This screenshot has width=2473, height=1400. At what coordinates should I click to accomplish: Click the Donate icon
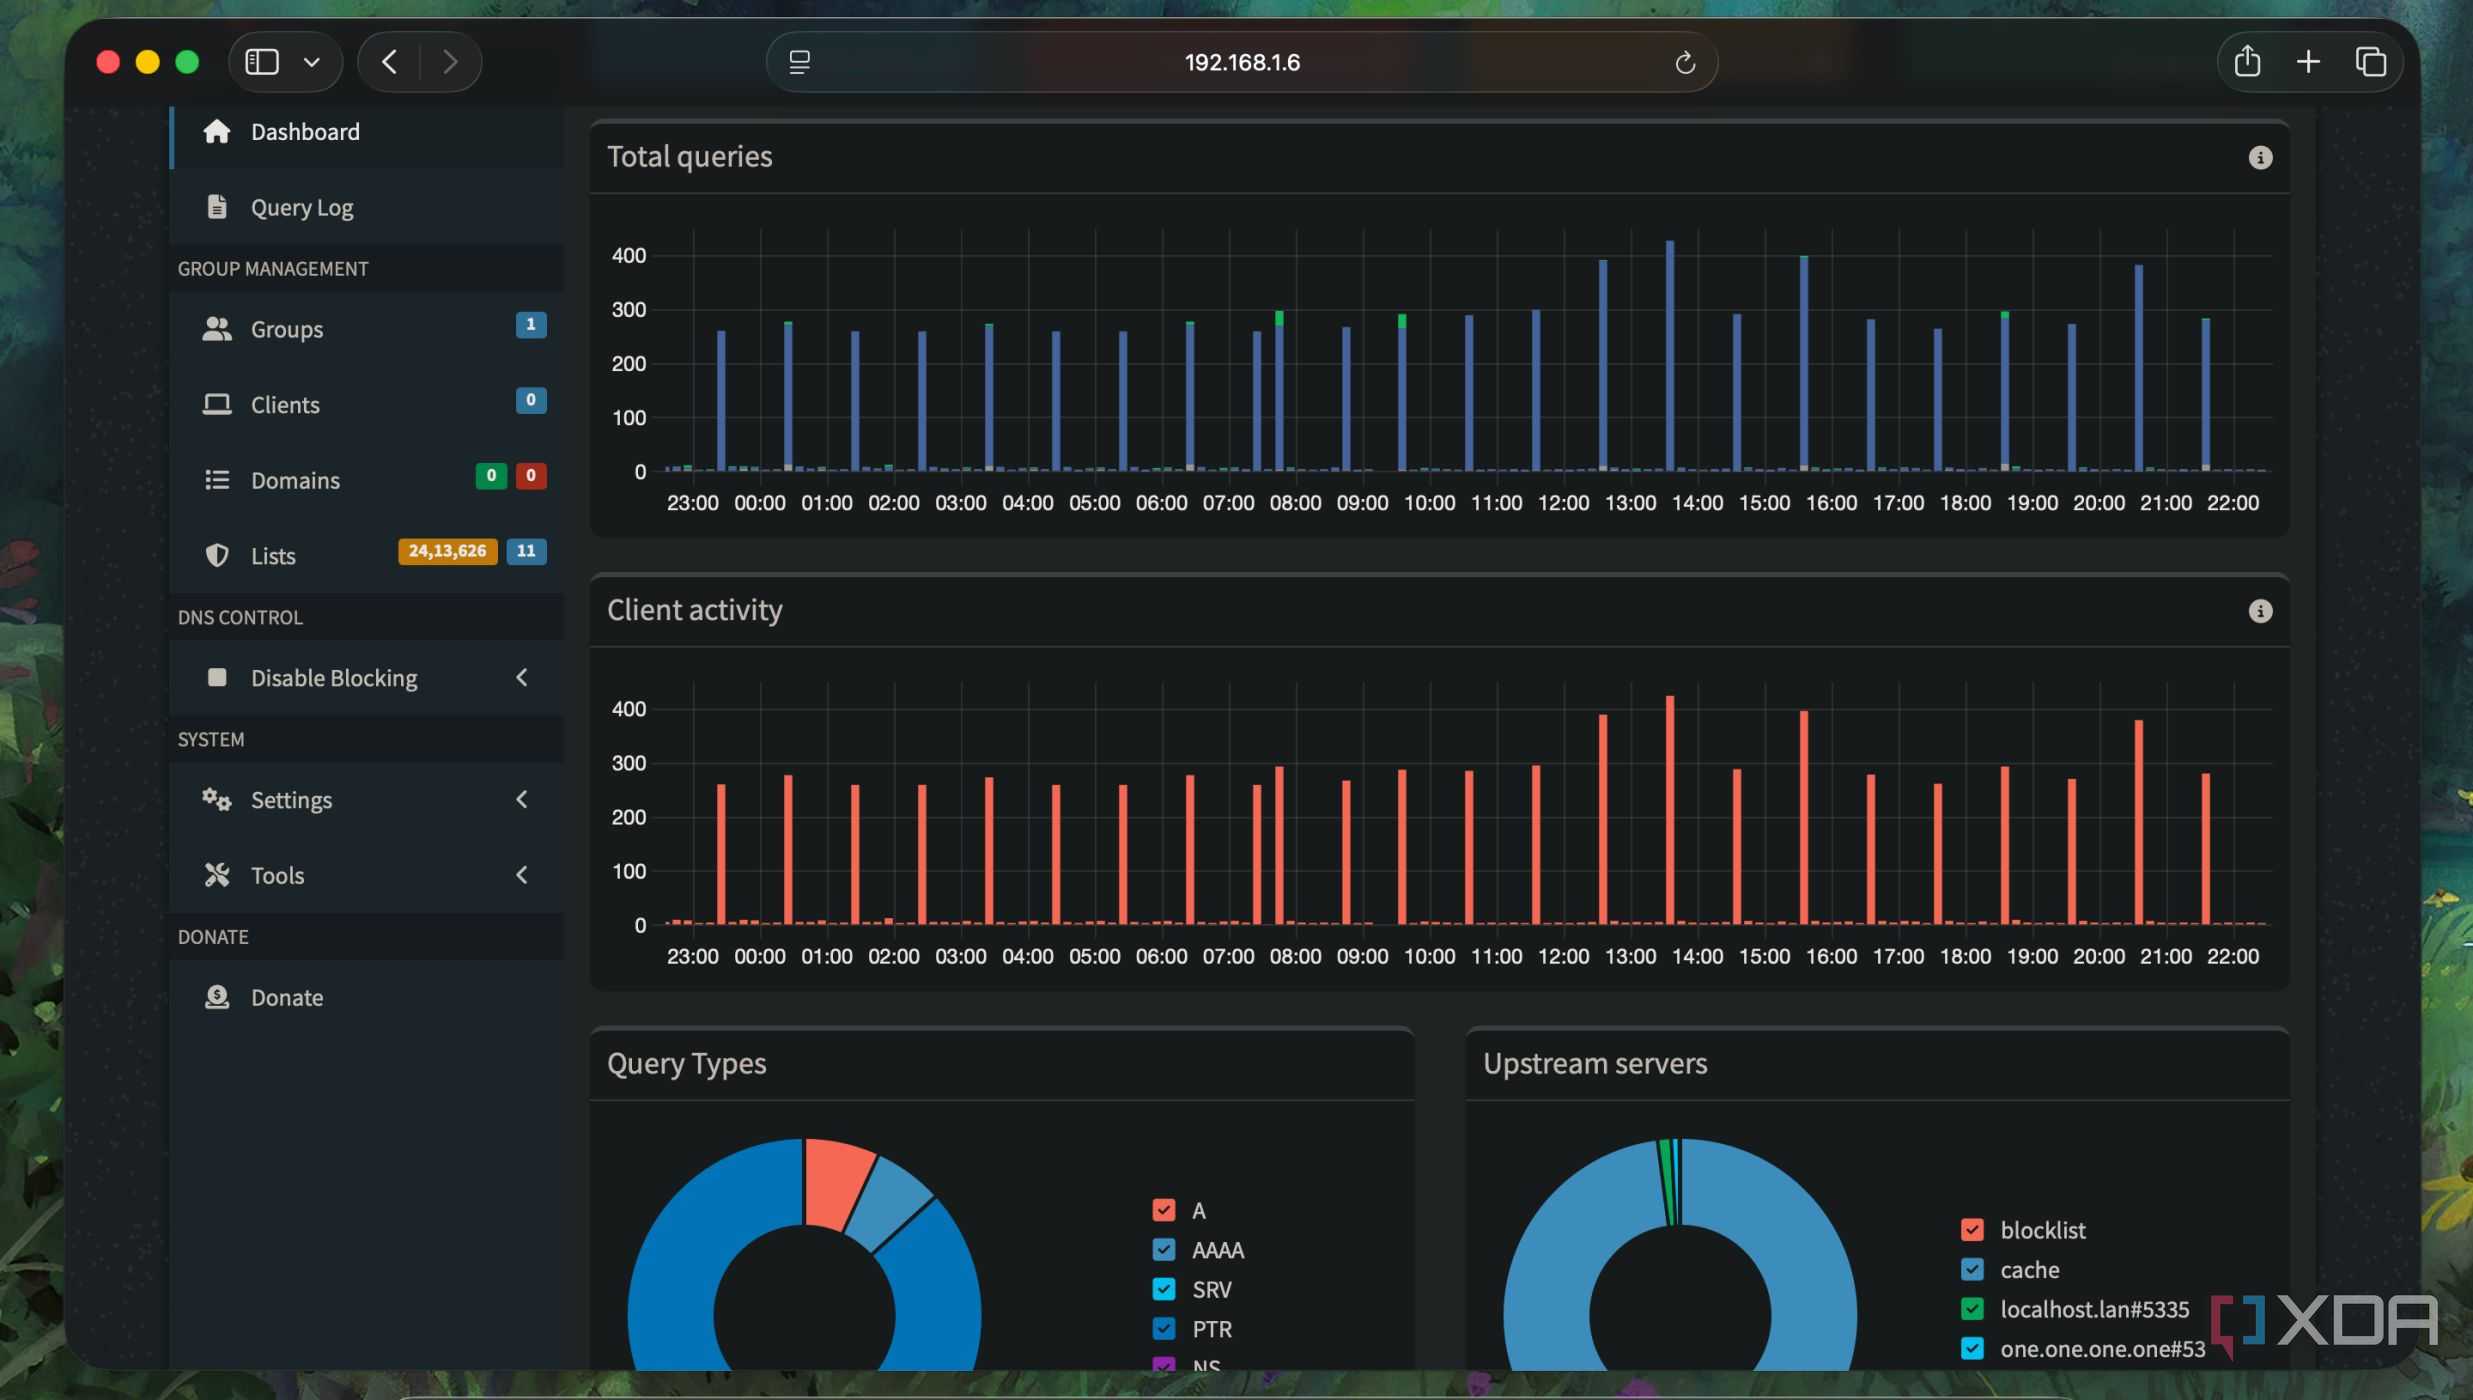point(217,997)
